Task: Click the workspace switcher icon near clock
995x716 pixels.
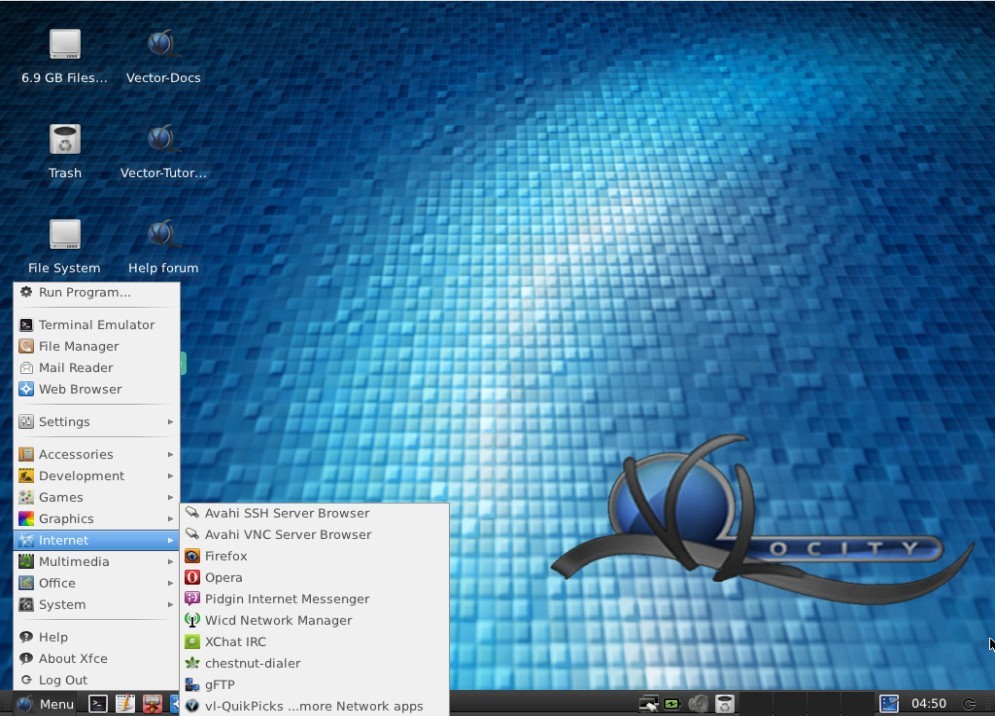Action: click(x=889, y=703)
